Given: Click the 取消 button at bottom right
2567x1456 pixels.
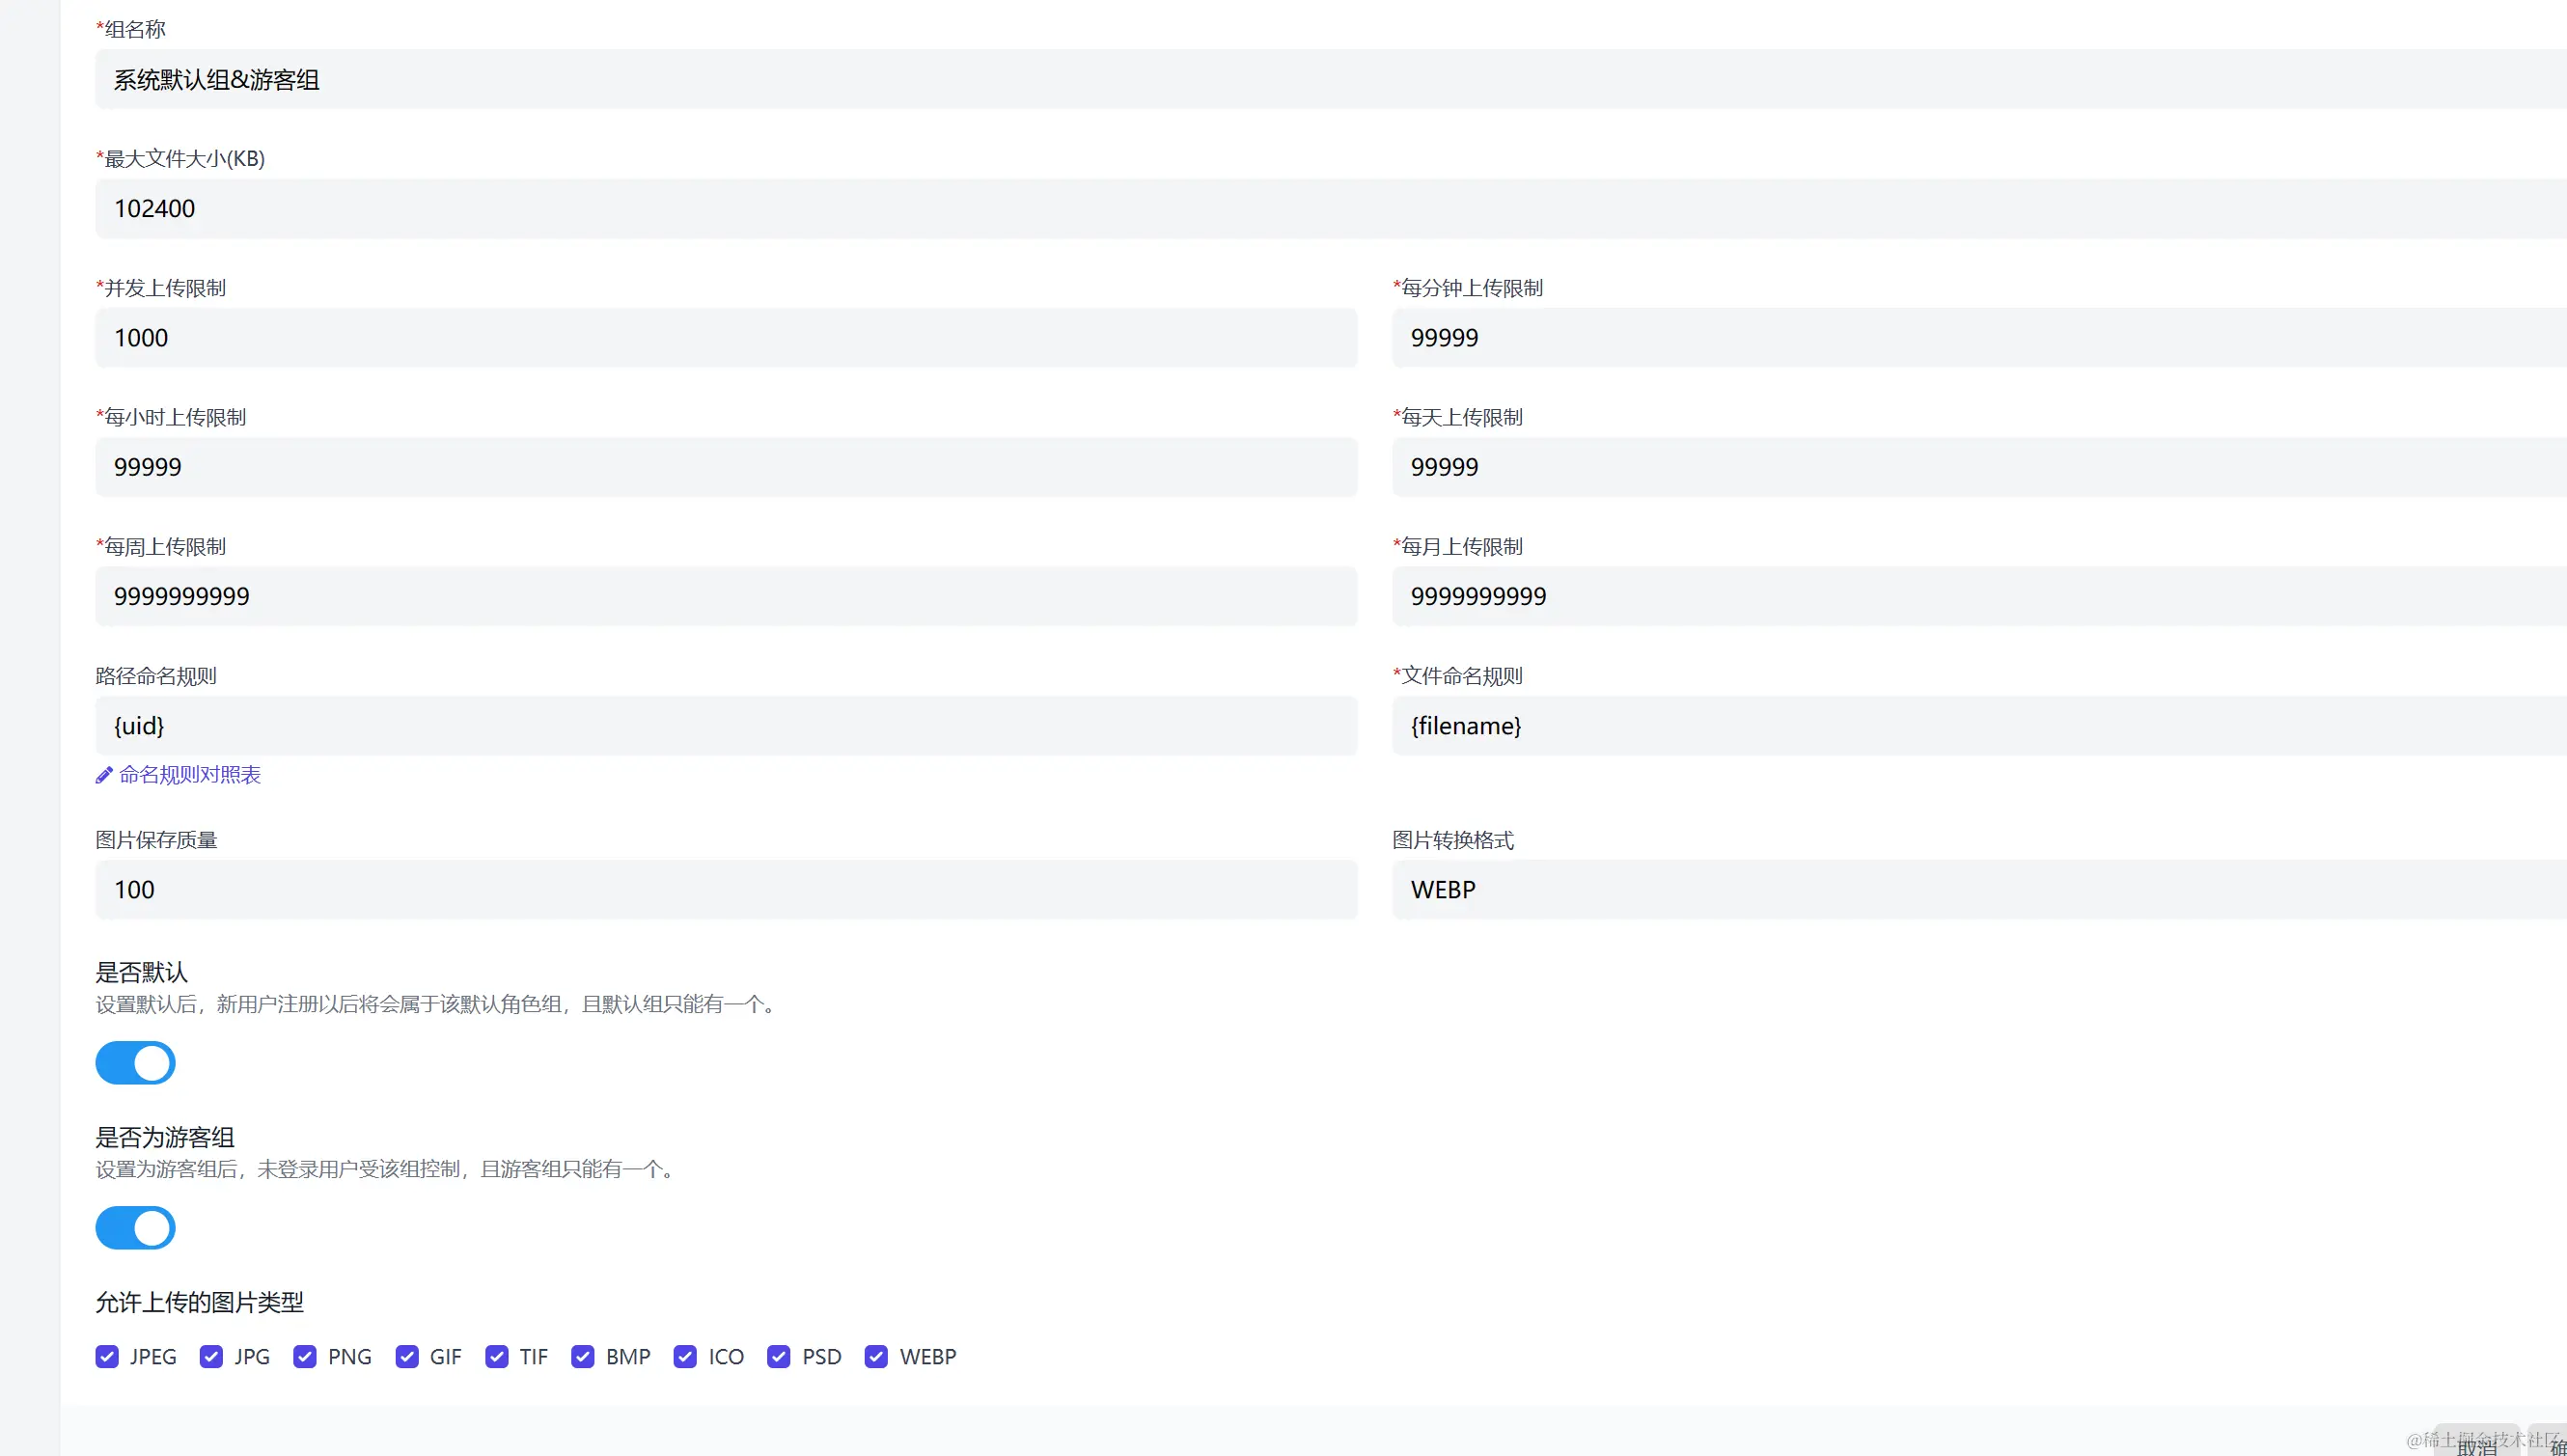Looking at the screenshot, I should pos(2476,1445).
